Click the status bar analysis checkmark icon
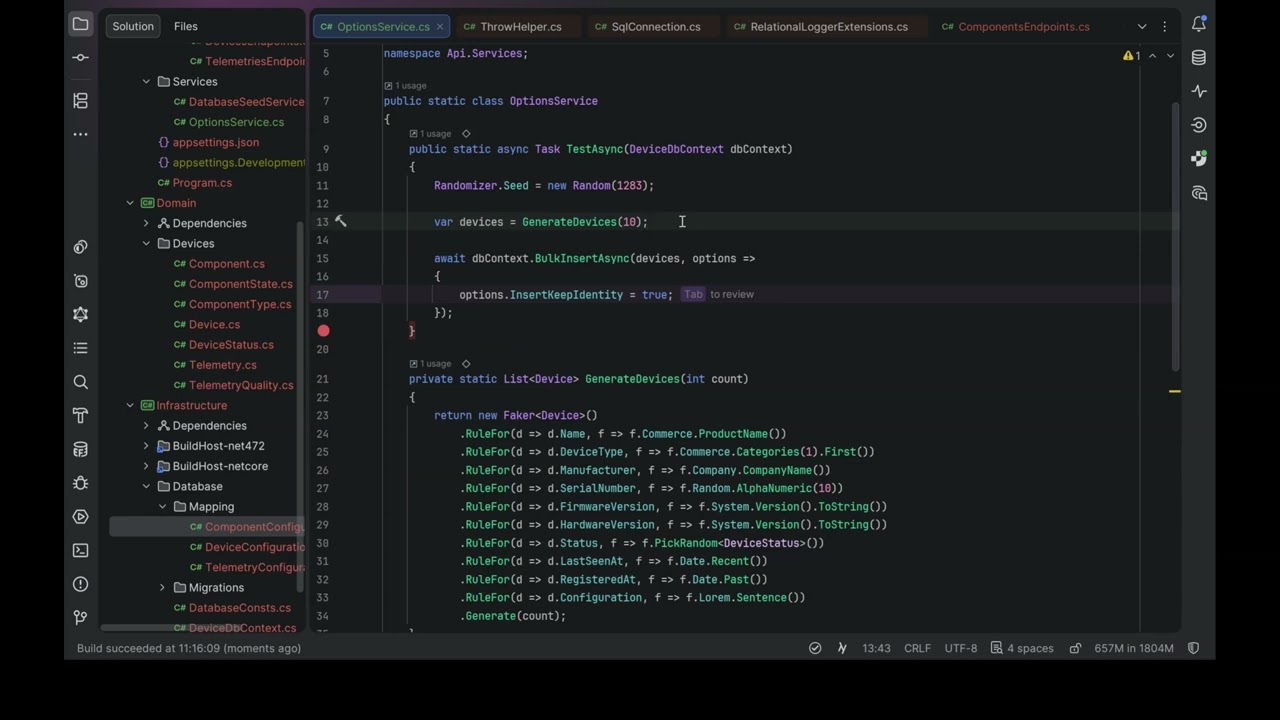1280x720 pixels. click(815, 648)
